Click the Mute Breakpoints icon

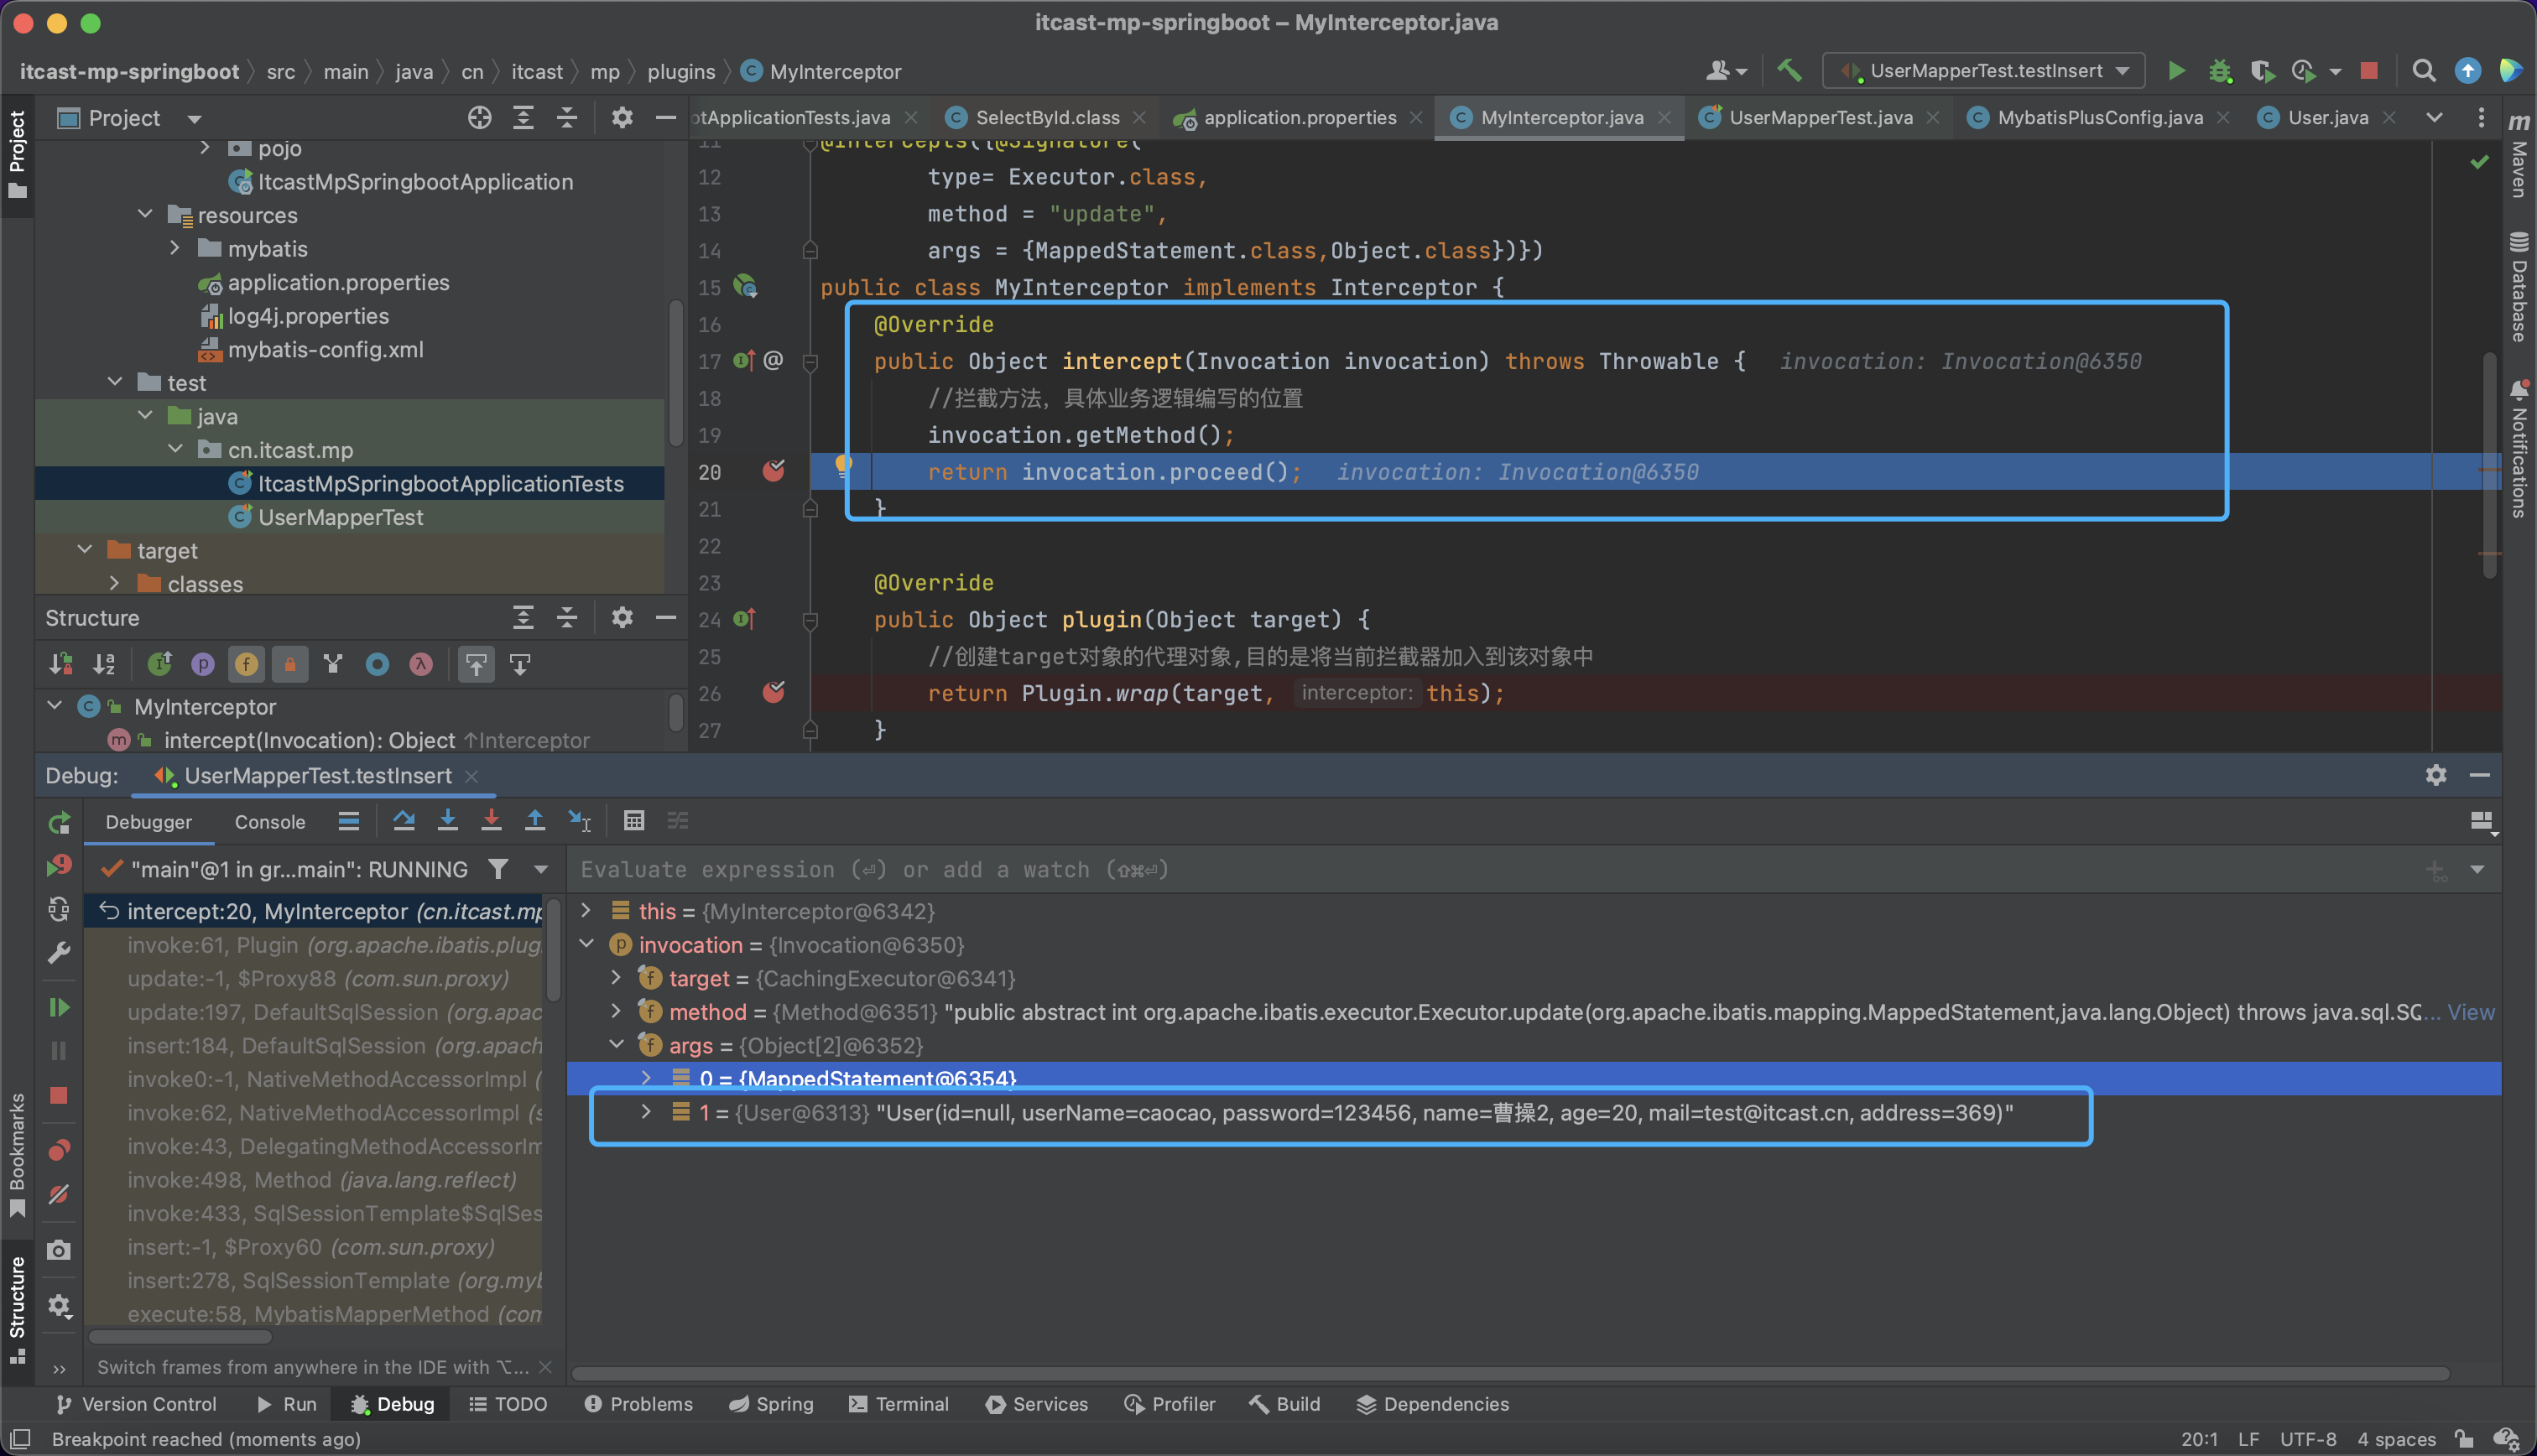59,1195
